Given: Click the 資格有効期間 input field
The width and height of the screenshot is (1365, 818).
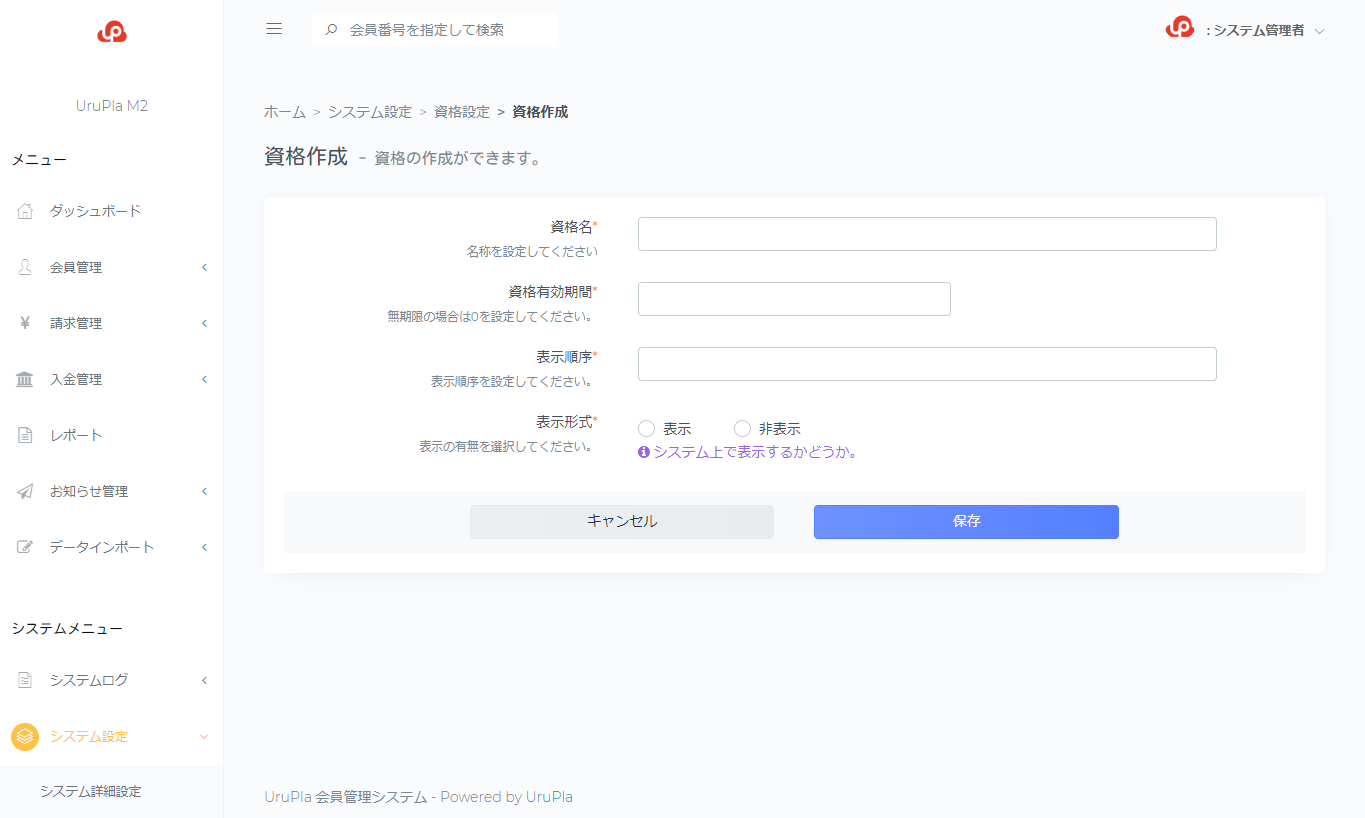Looking at the screenshot, I should [794, 299].
